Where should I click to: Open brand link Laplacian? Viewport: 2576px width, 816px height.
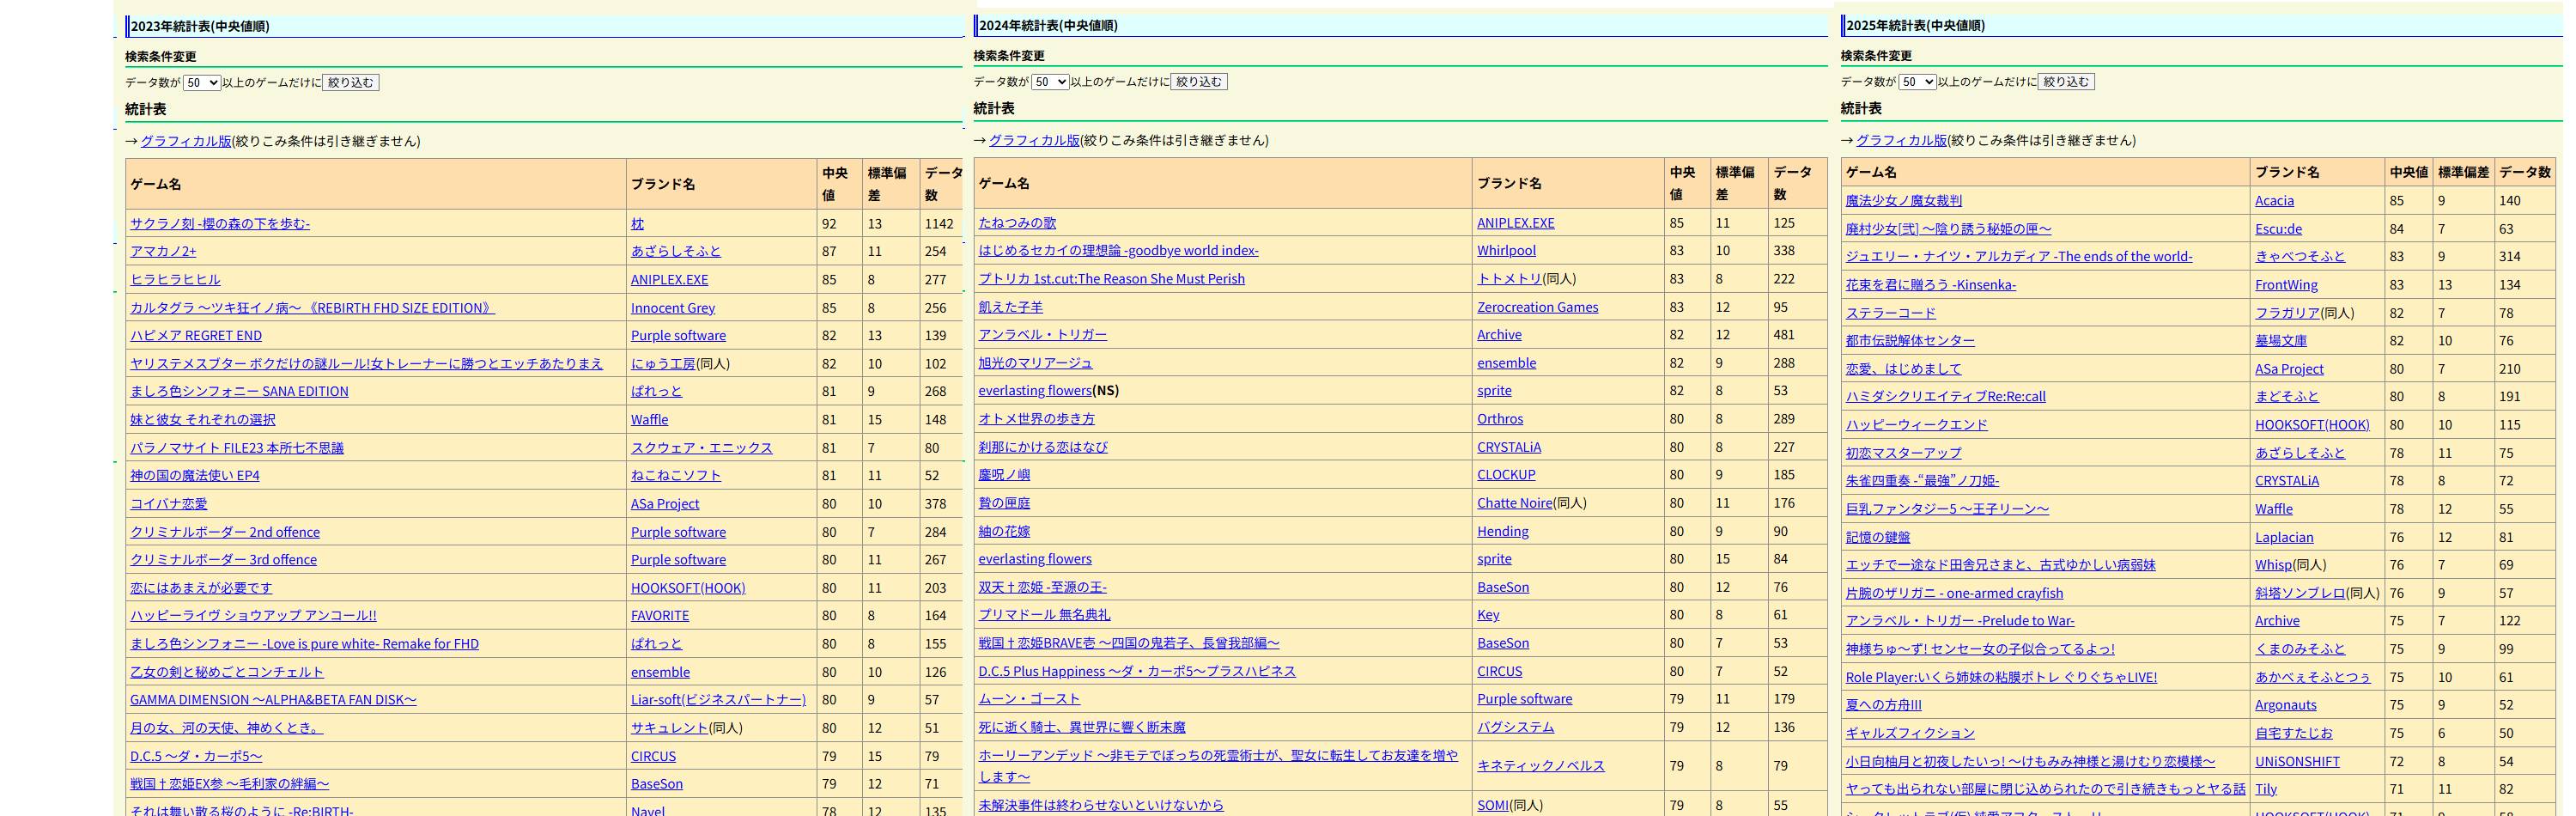(x=2284, y=537)
